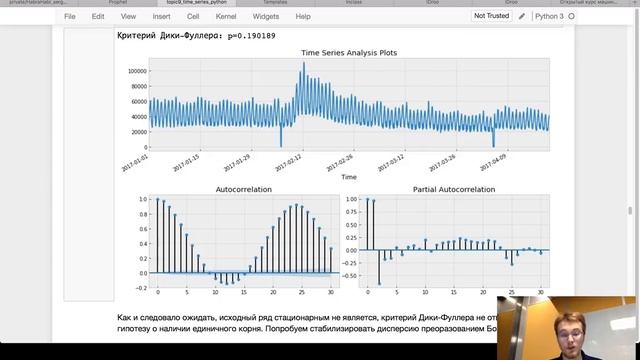The width and height of the screenshot is (640, 360).
Task: Click the blue time series line chart
Action: tap(349, 104)
